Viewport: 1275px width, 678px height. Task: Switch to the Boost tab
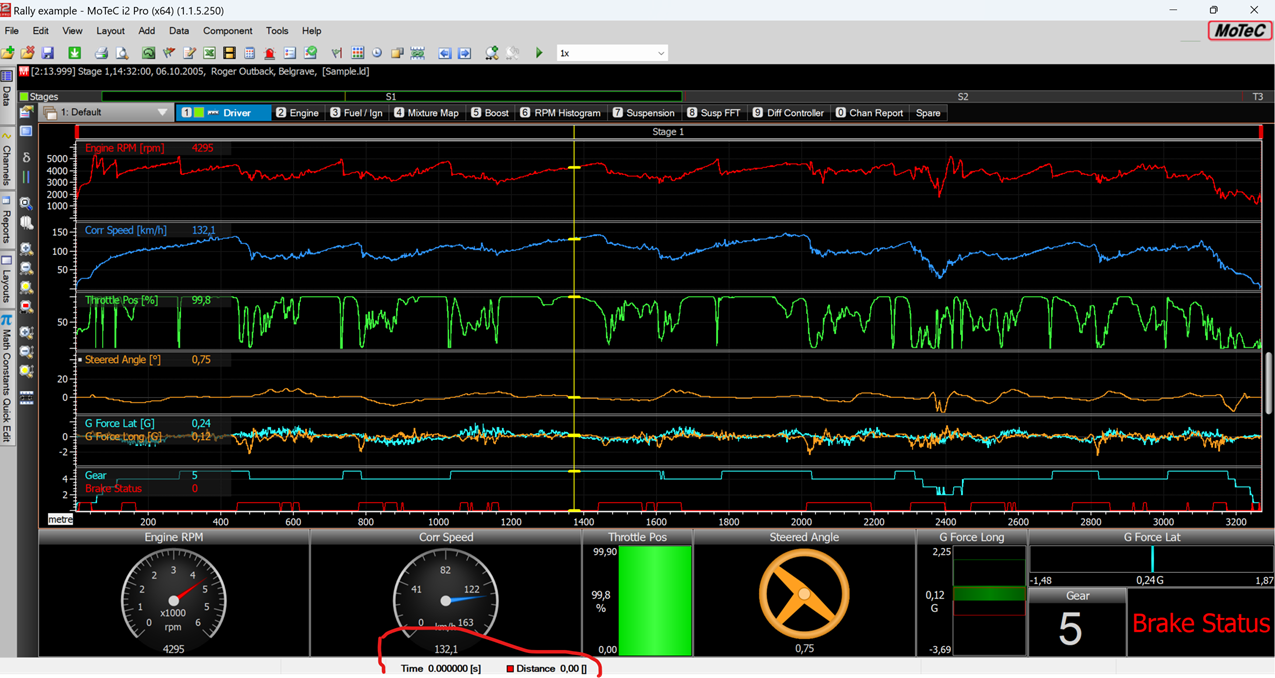pyautogui.click(x=490, y=113)
